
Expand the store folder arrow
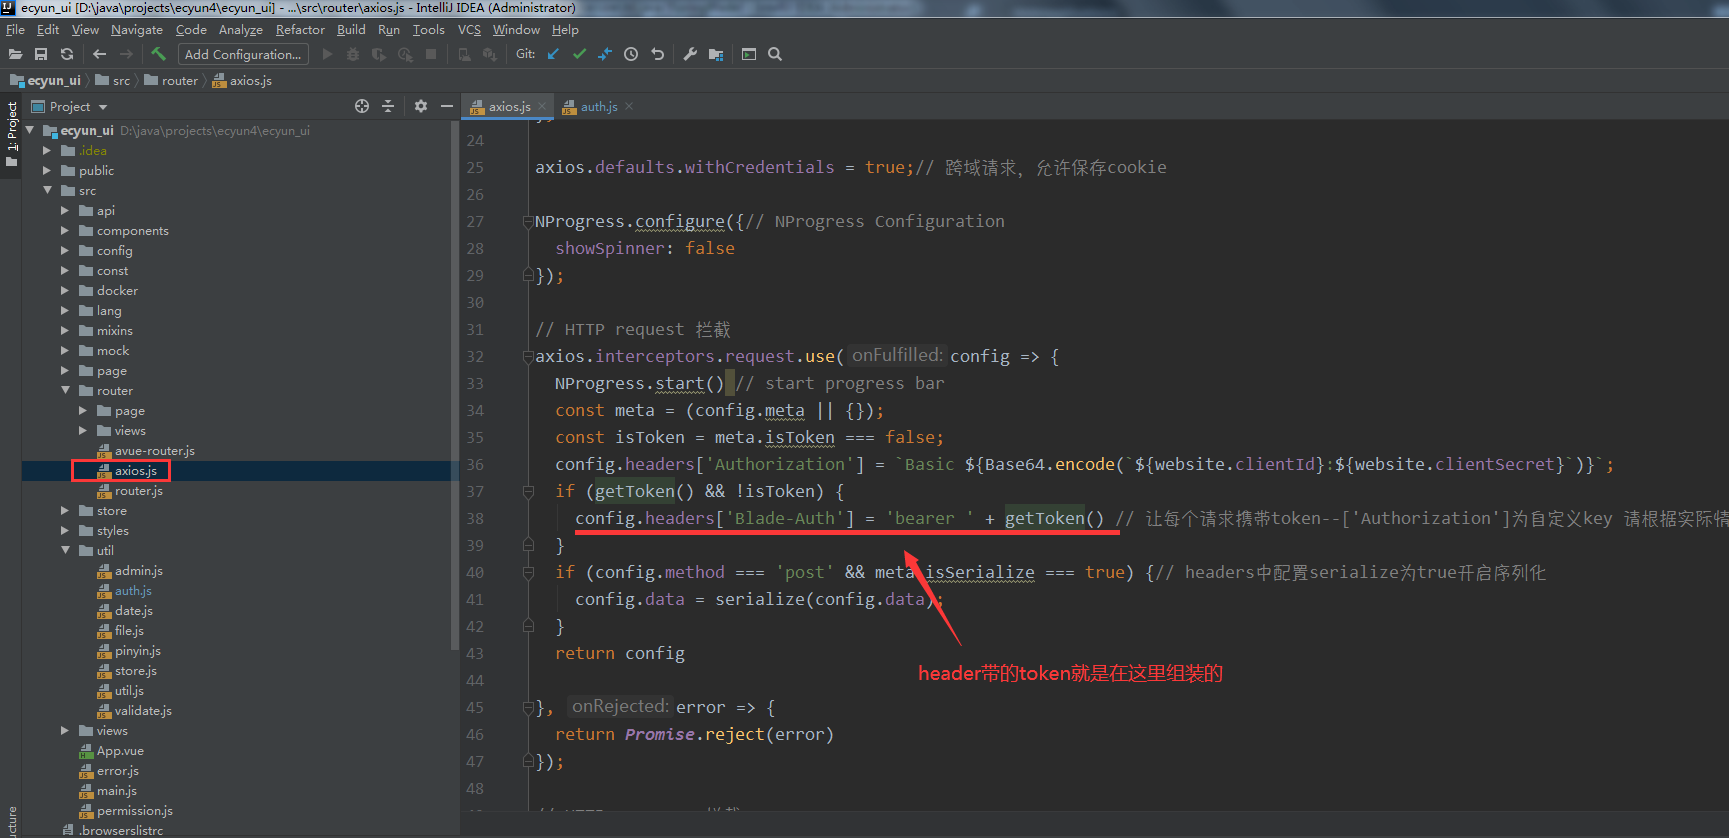pyautogui.click(x=65, y=510)
